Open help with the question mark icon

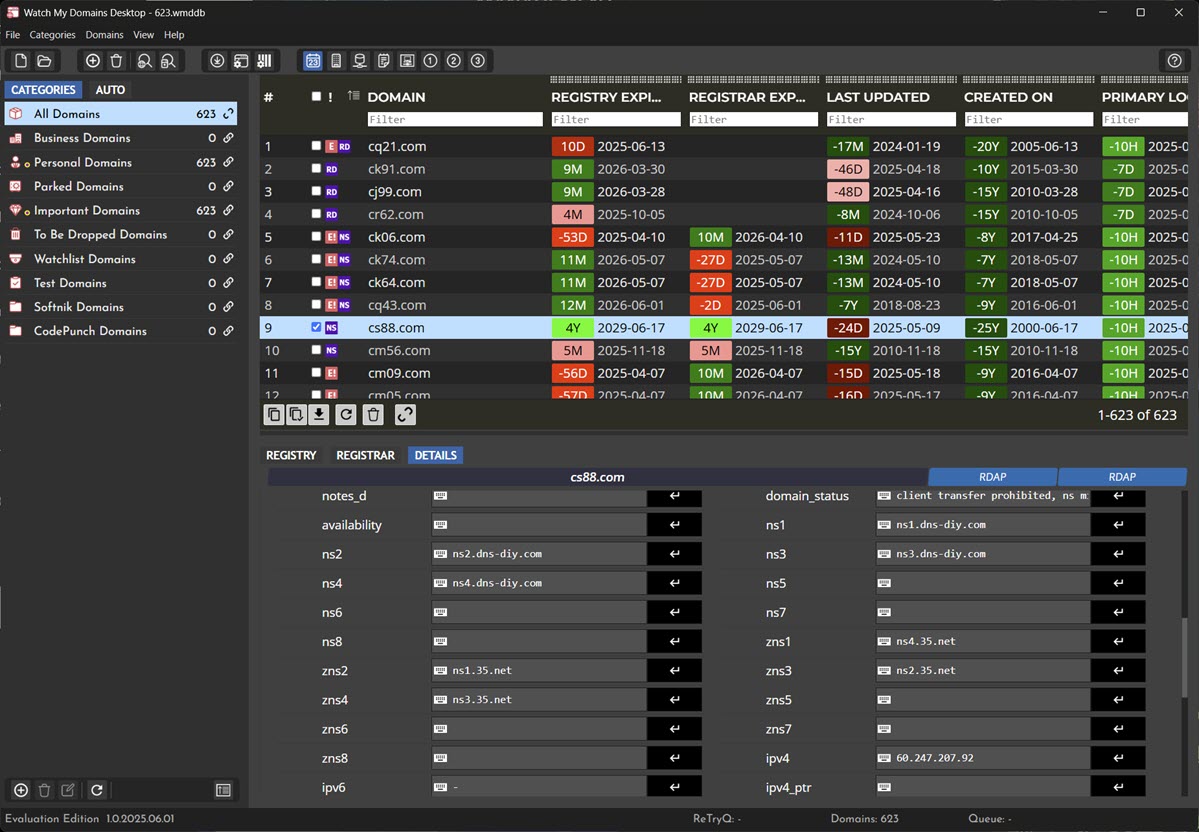[1175, 60]
